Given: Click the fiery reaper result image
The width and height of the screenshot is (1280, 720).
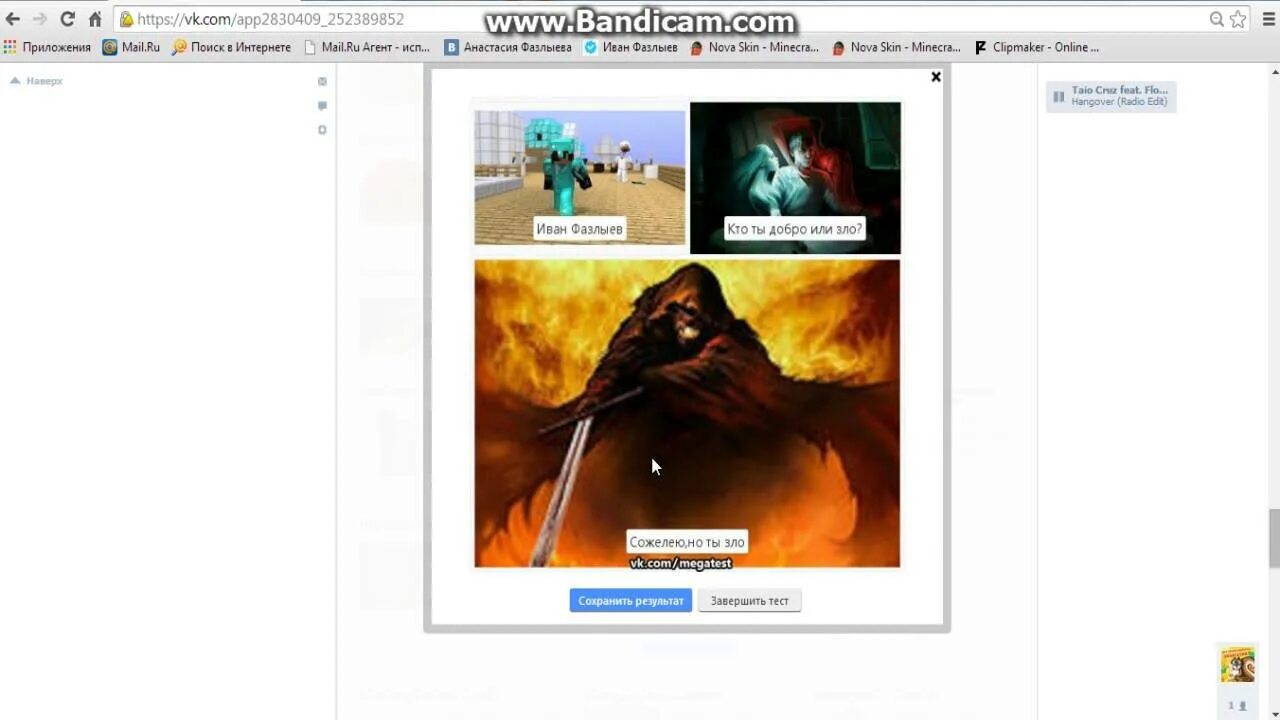Looking at the screenshot, I should click(687, 413).
